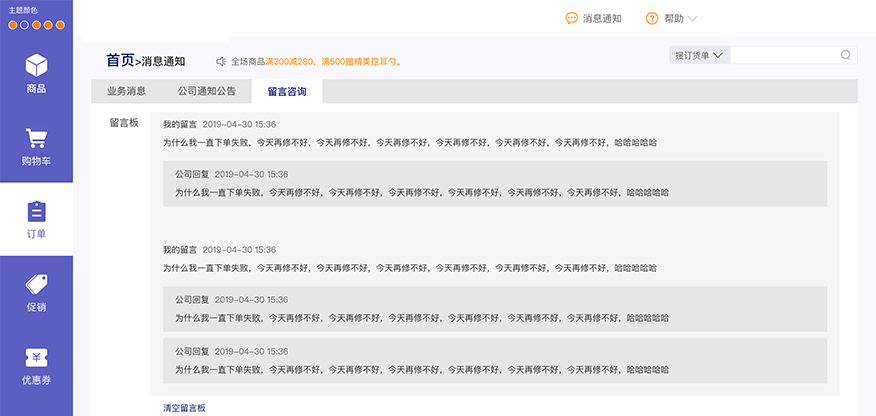Click the orange message bubble icon
The width and height of the screenshot is (876, 416).
(571, 18)
